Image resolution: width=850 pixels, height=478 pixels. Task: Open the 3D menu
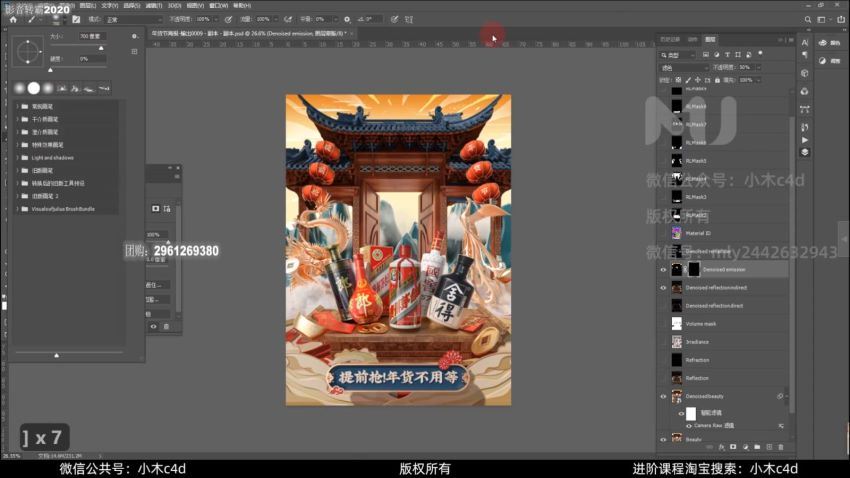[x=174, y=5]
